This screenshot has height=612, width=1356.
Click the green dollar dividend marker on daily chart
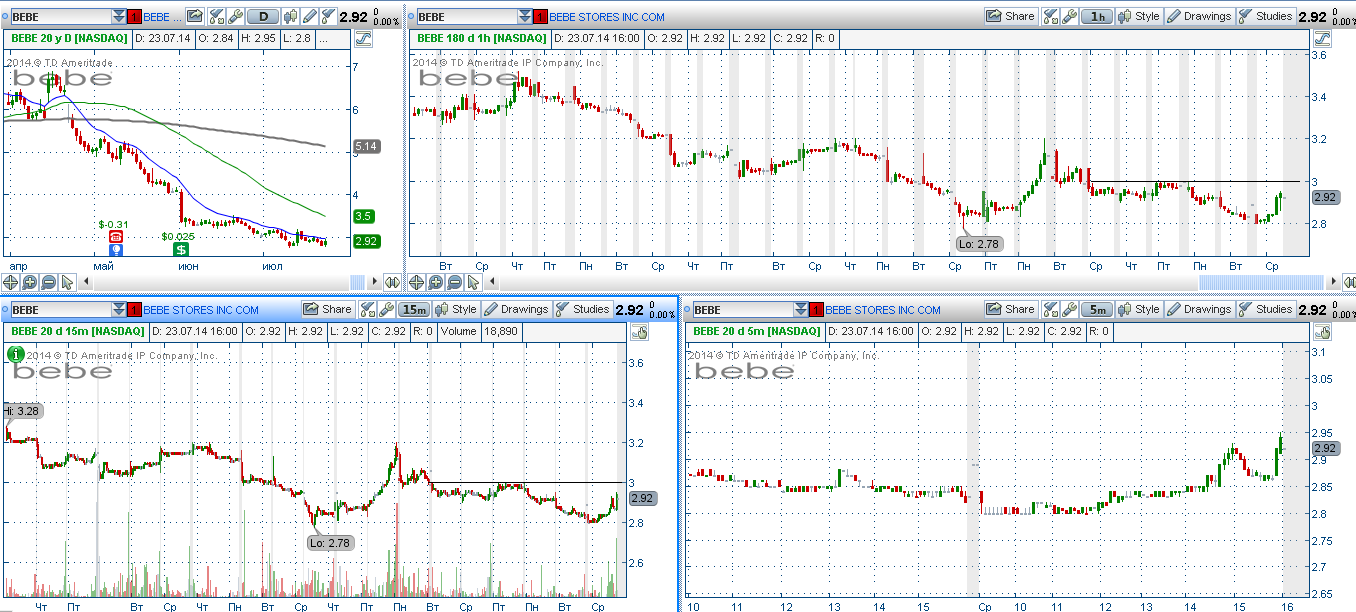tap(181, 249)
